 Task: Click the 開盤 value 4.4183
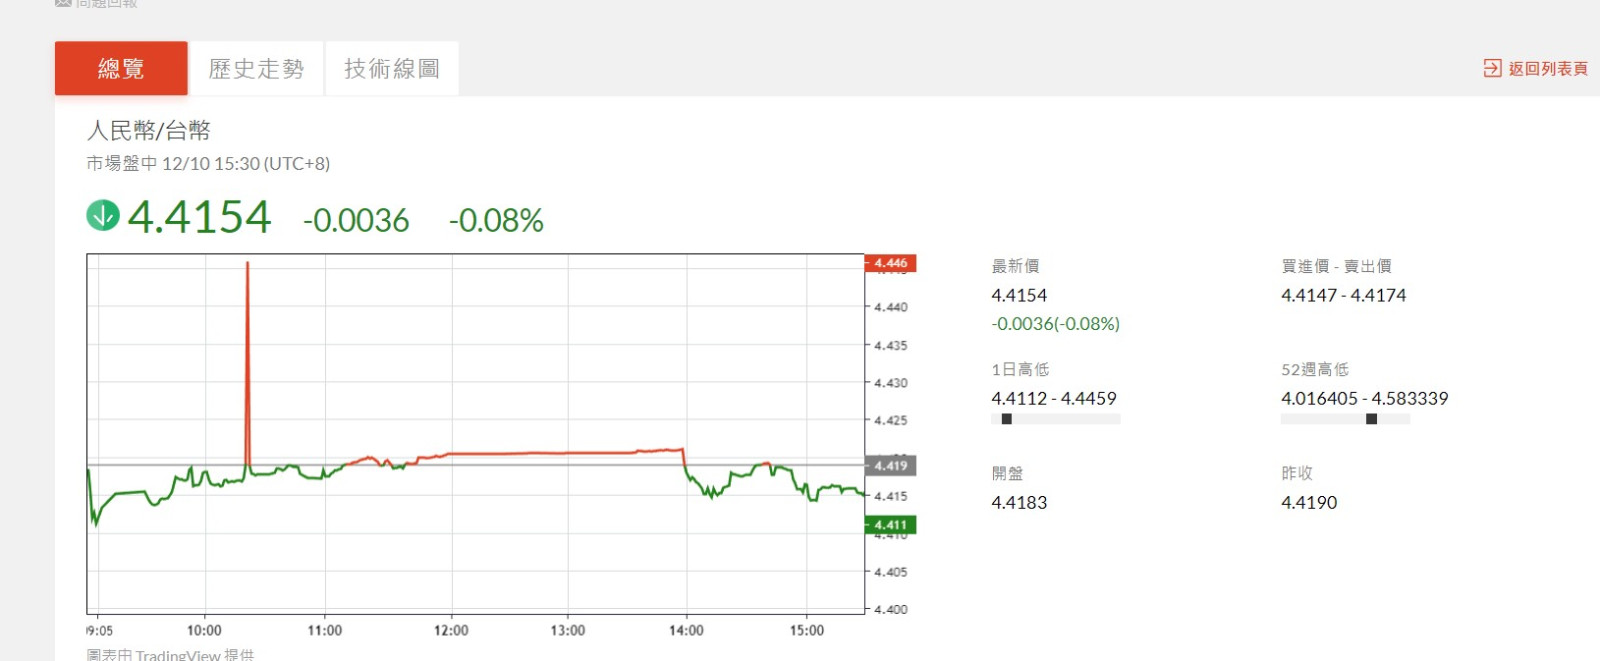[x=1019, y=502]
